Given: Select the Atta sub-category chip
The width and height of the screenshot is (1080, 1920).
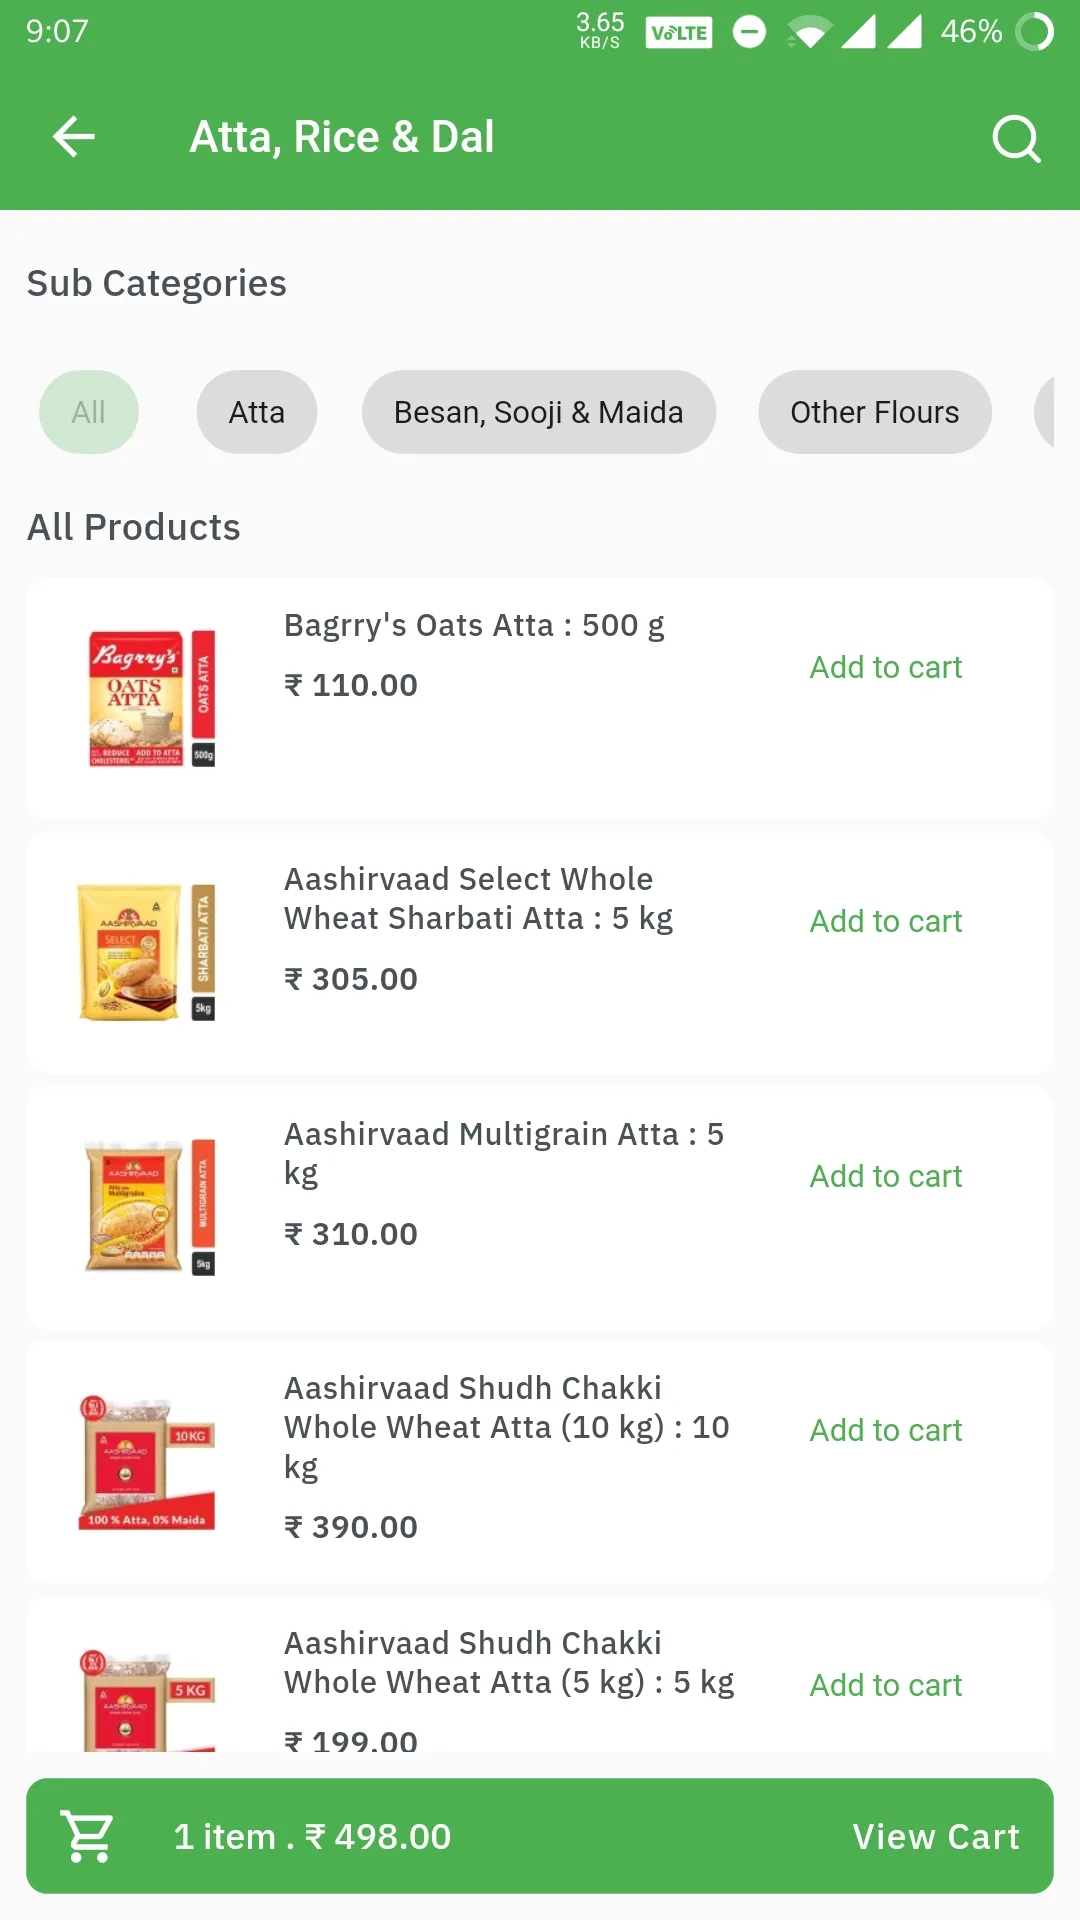Looking at the screenshot, I should [x=257, y=412].
